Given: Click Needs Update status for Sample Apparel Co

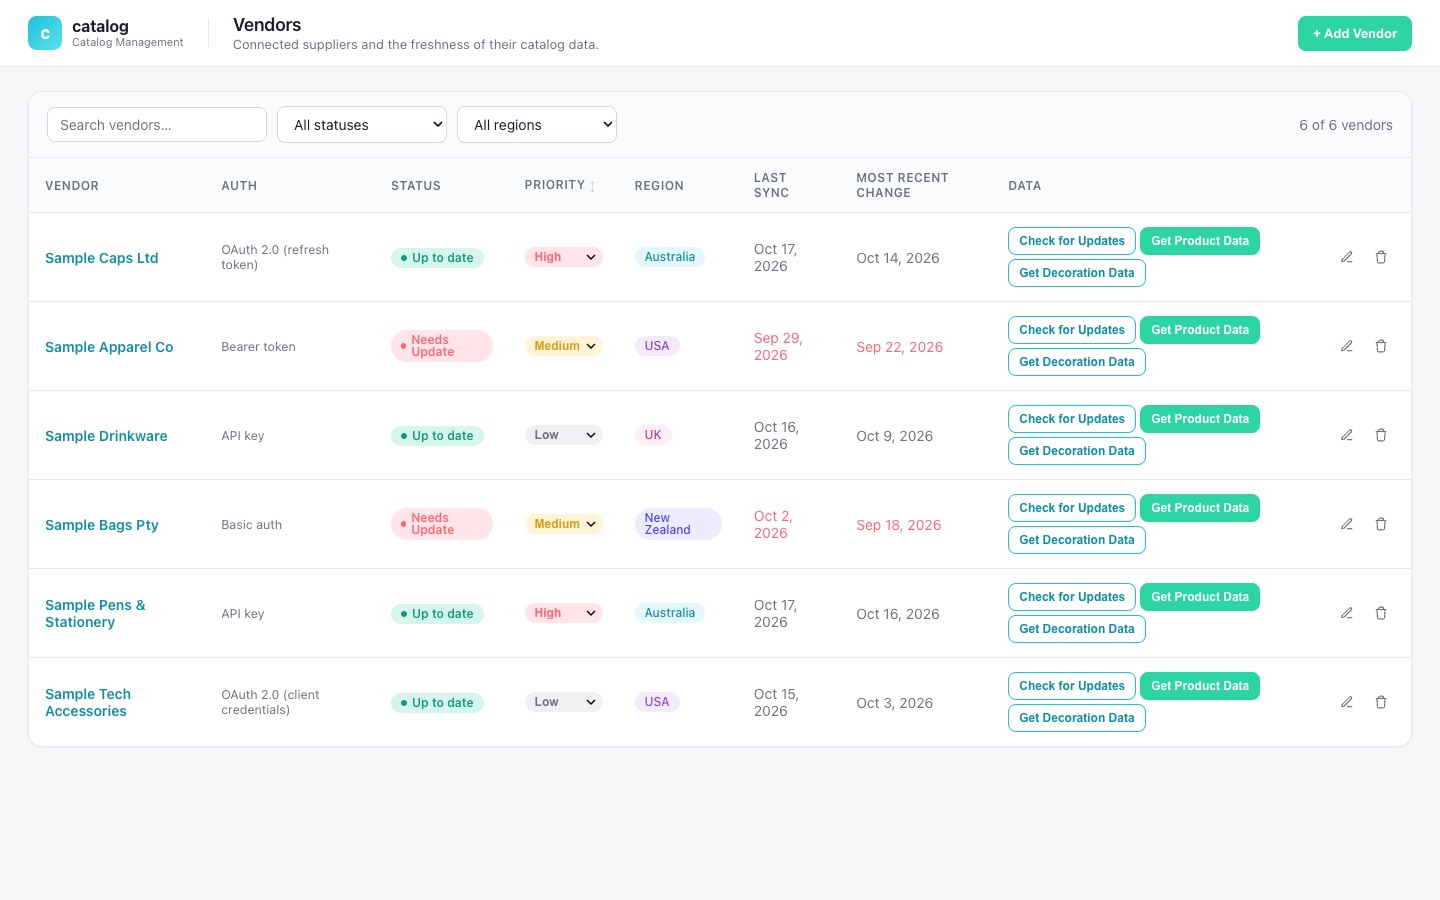Looking at the screenshot, I should tap(442, 346).
